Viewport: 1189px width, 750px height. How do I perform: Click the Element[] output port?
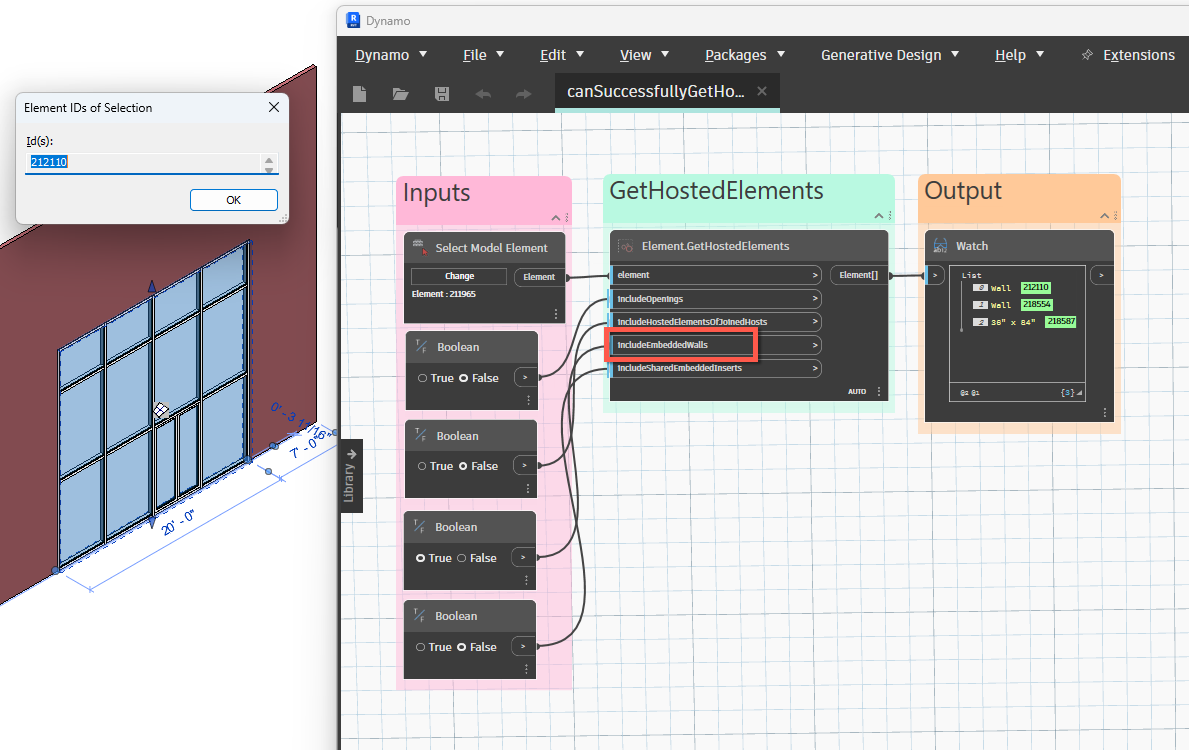(x=859, y=275)
